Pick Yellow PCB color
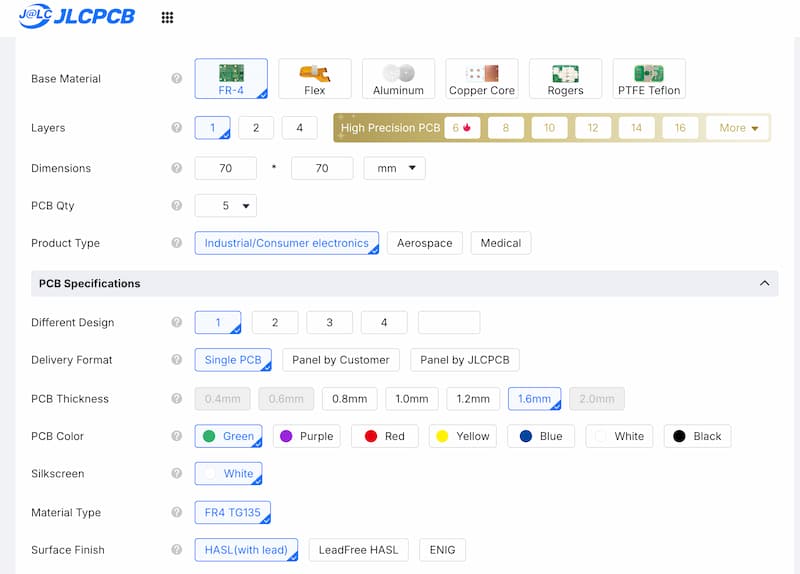The image size is (800, 574). [x=463, y=436]
